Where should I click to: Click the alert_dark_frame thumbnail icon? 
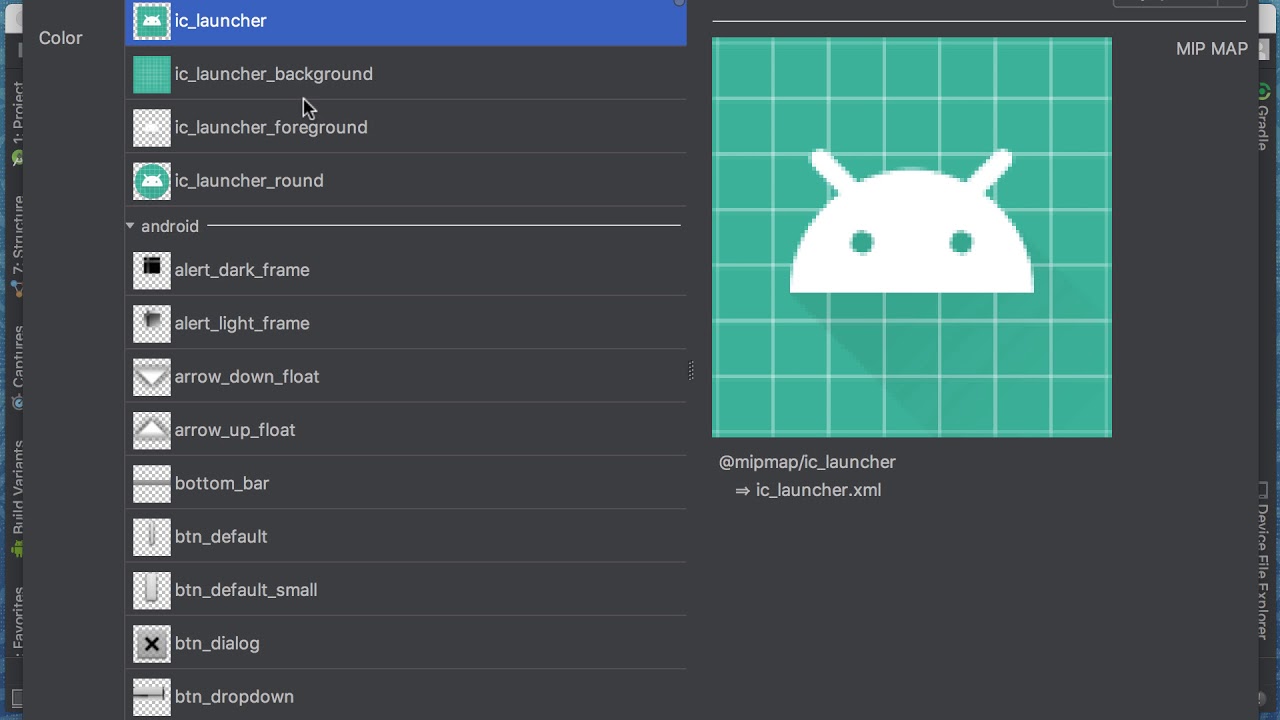coord(152,270)
